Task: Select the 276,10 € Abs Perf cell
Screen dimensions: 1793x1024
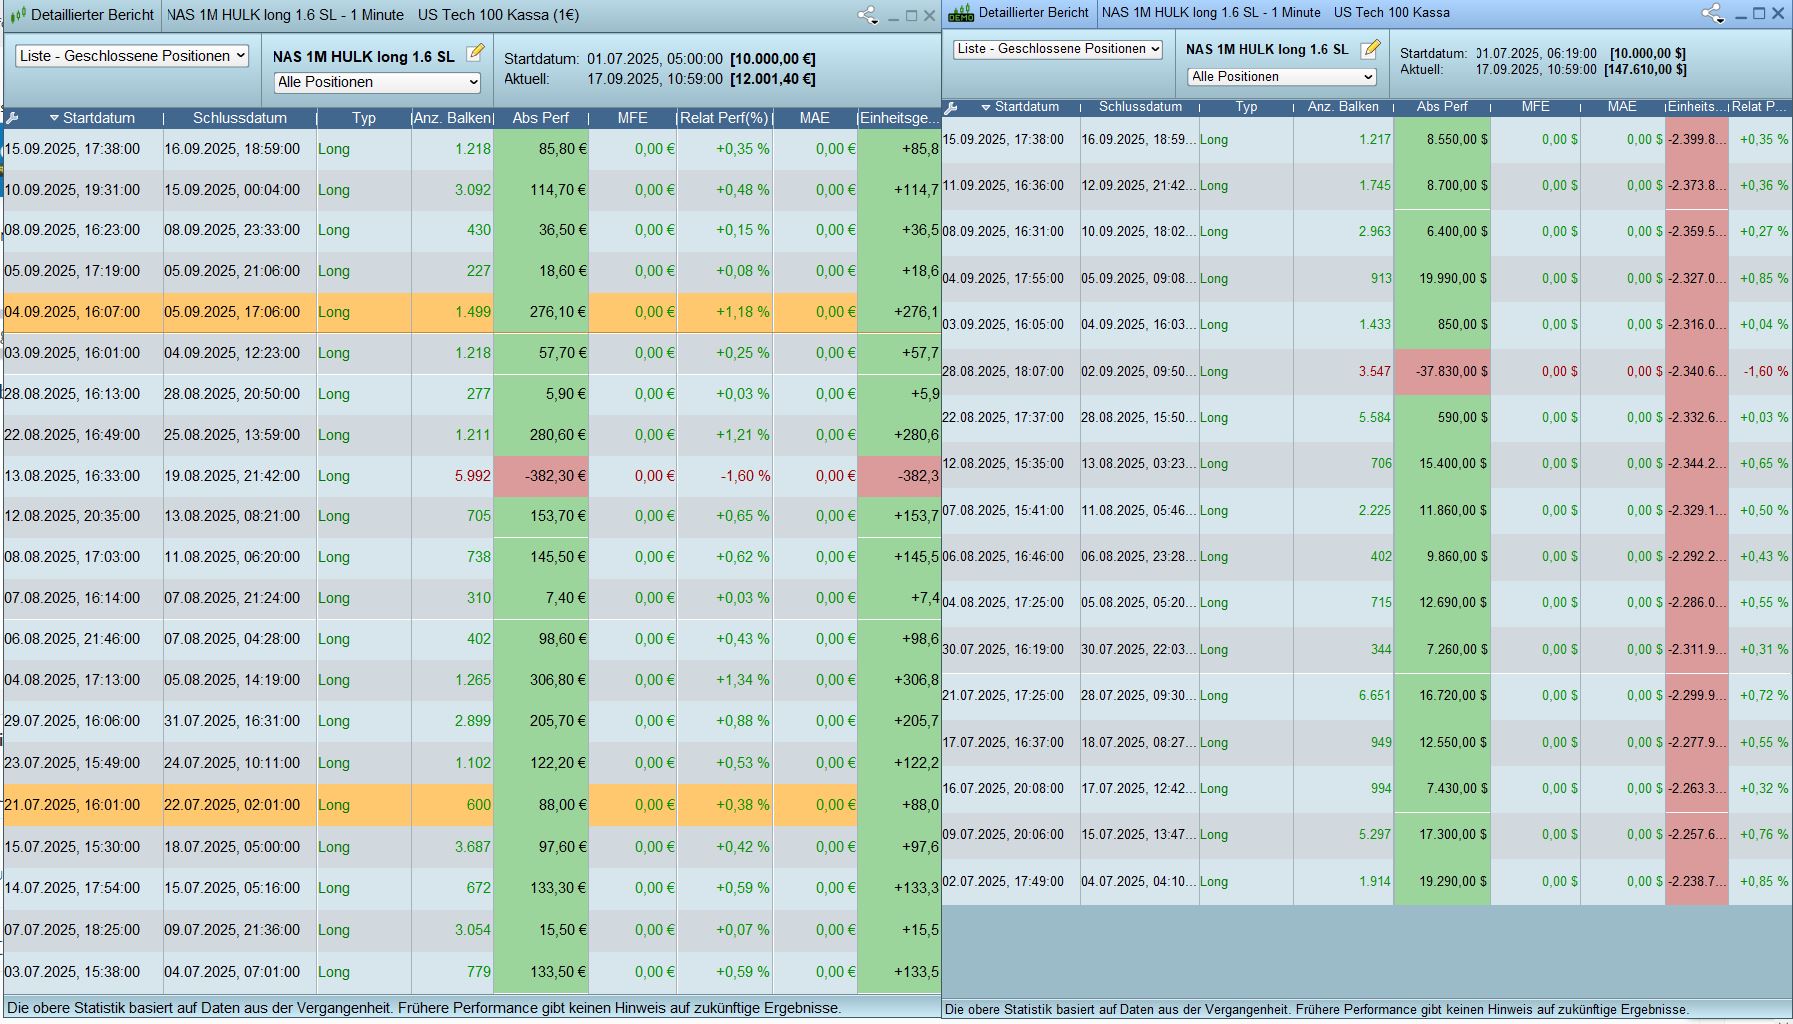Action: pyautogui.click(x=541, y=312)
